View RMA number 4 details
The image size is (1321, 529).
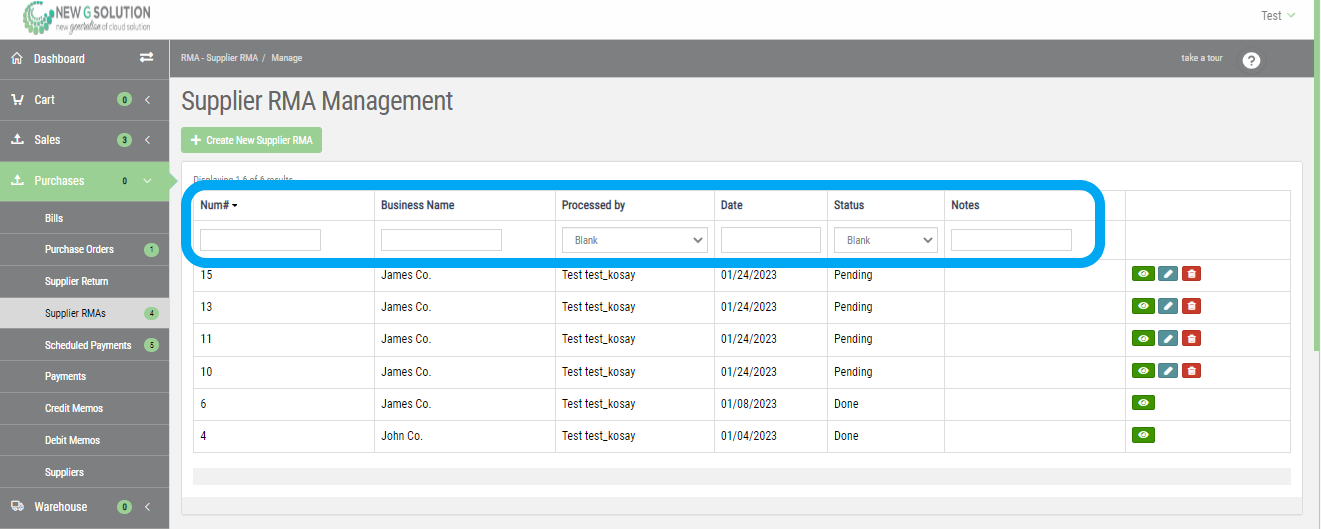1143,435
